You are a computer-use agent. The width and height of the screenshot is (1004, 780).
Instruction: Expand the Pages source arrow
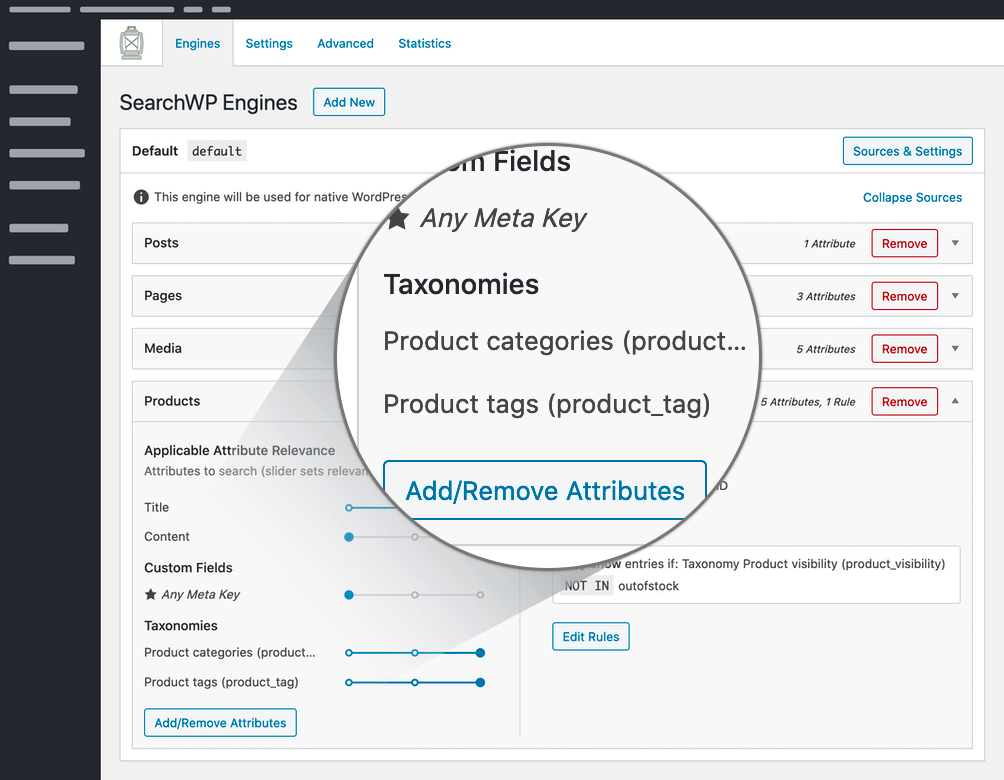click(955, 296)
